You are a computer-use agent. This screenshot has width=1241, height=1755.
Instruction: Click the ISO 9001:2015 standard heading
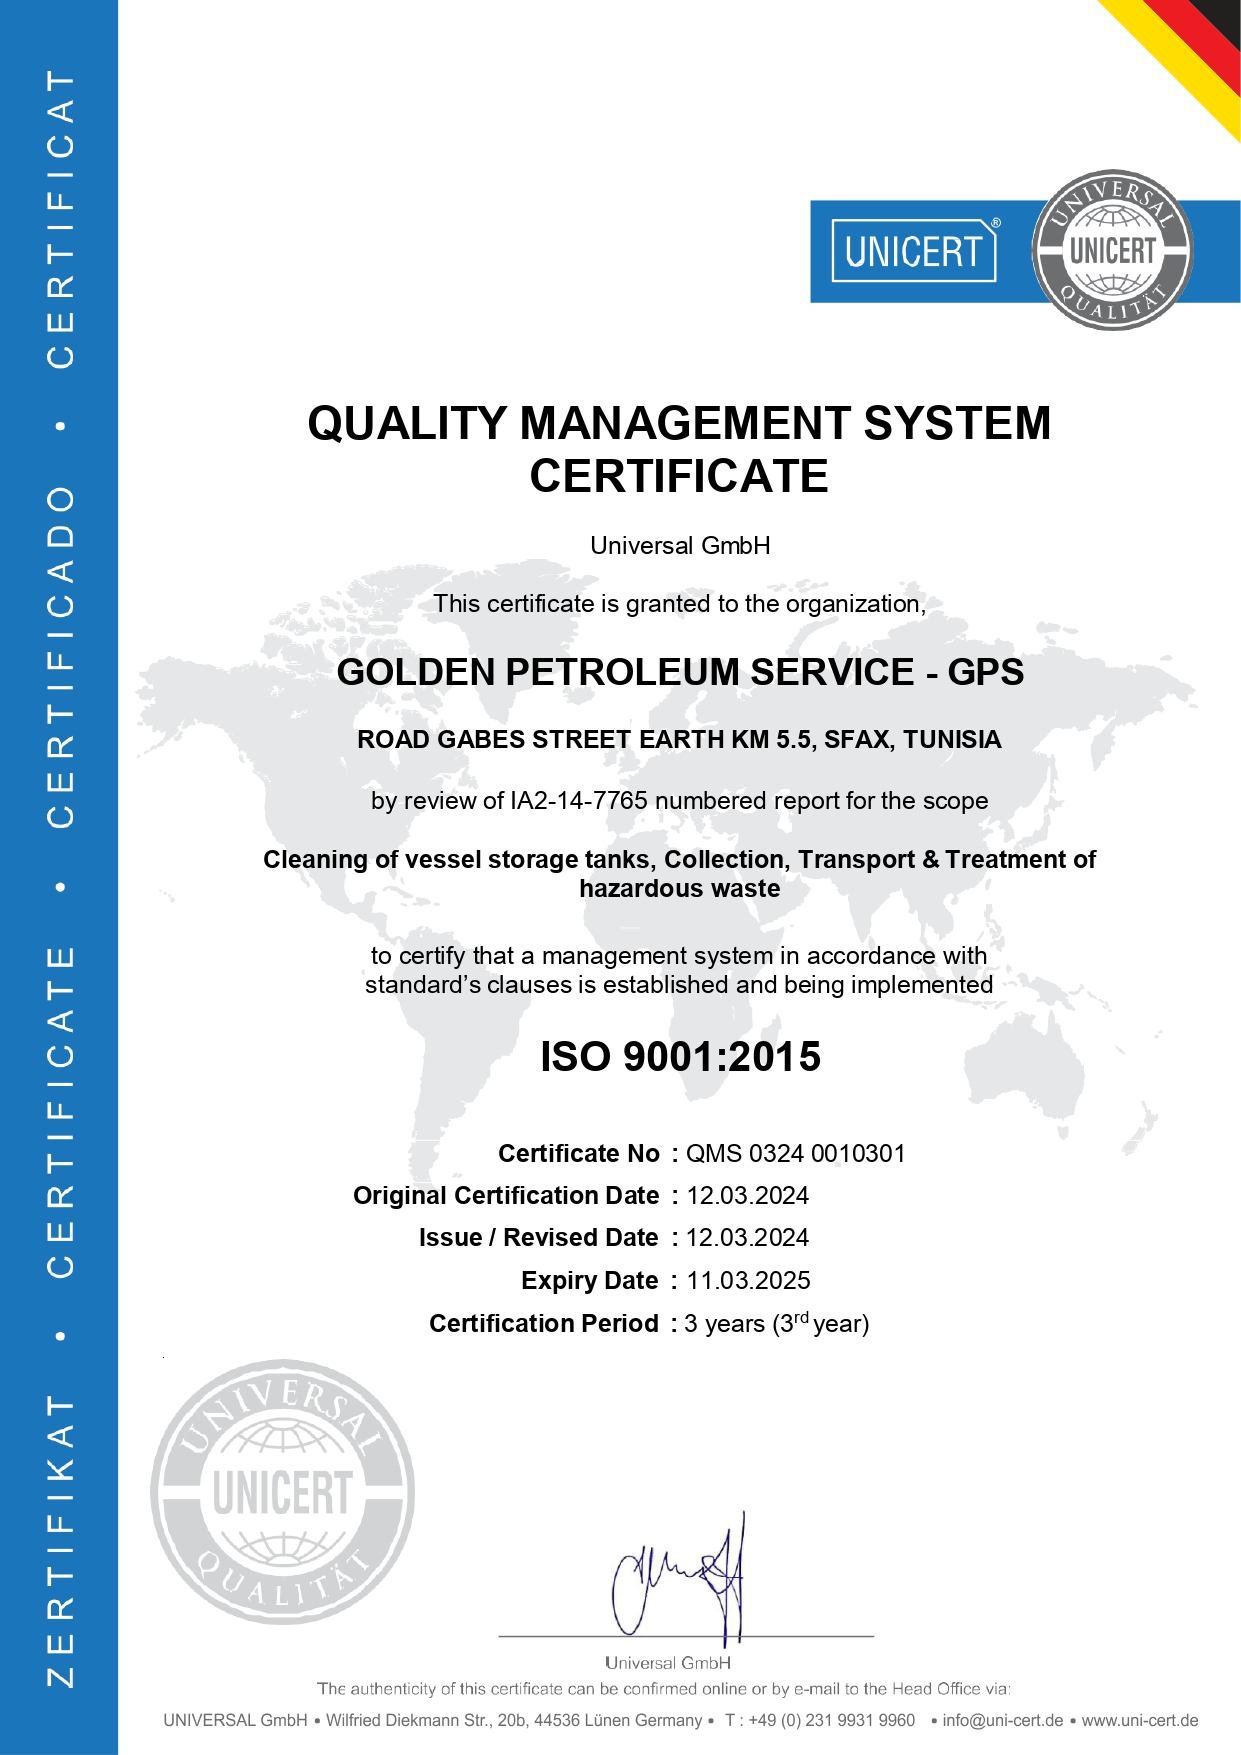click(x=680, y=1057)
